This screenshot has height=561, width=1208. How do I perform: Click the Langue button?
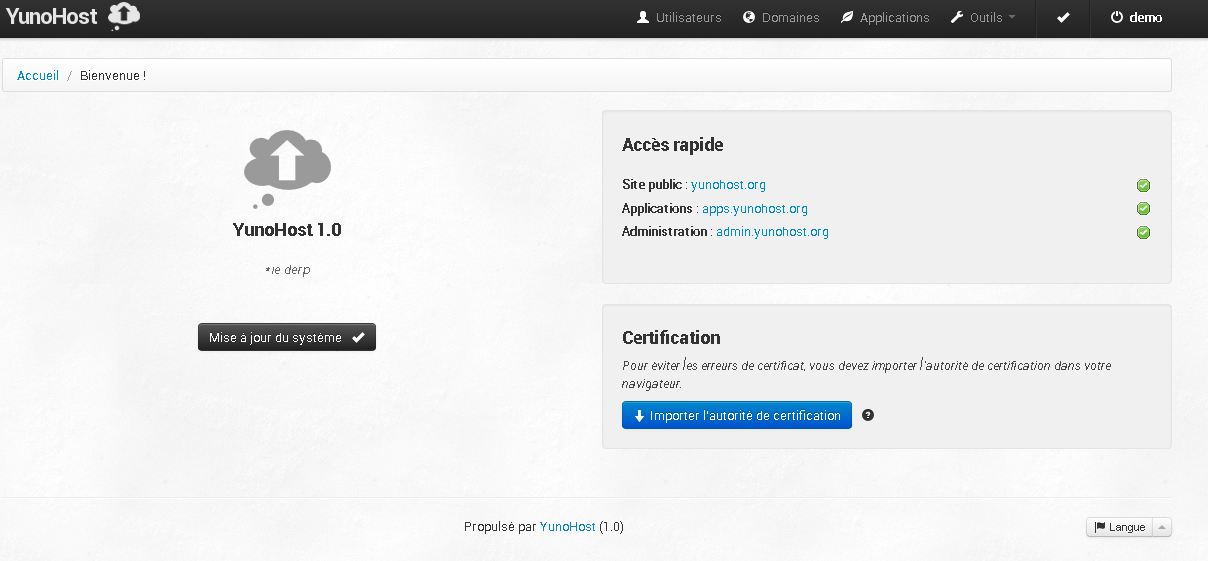tap(1119, 527)
